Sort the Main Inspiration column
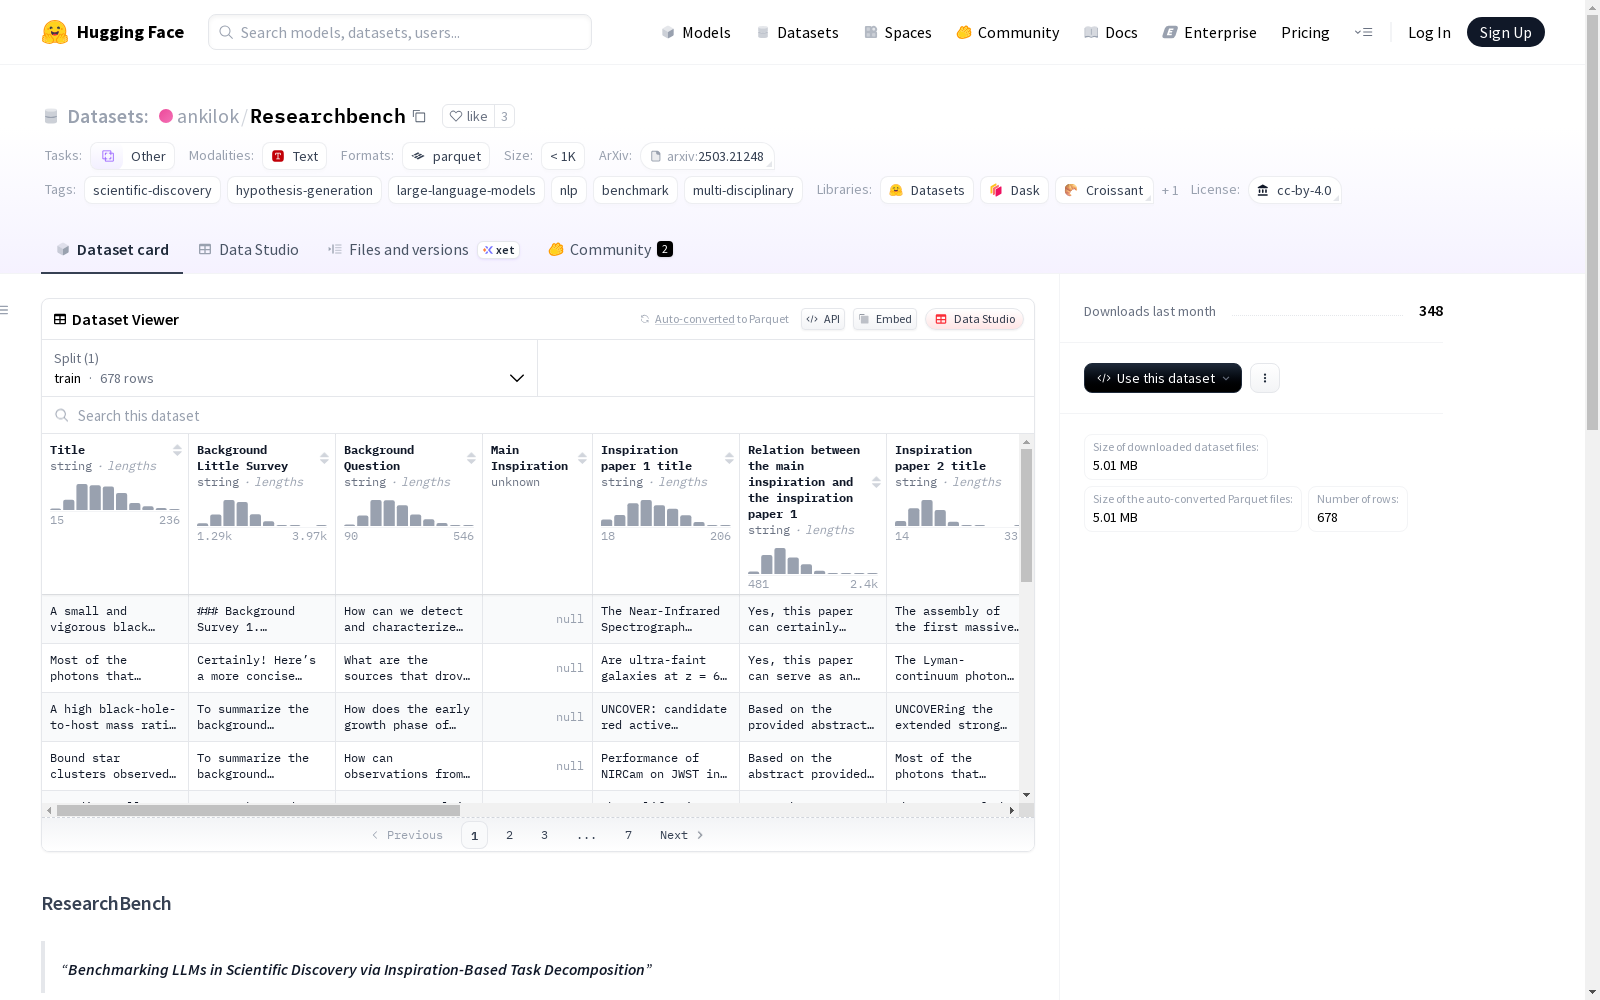Viewport: 1600px width, 1000px height. point(582,458)
